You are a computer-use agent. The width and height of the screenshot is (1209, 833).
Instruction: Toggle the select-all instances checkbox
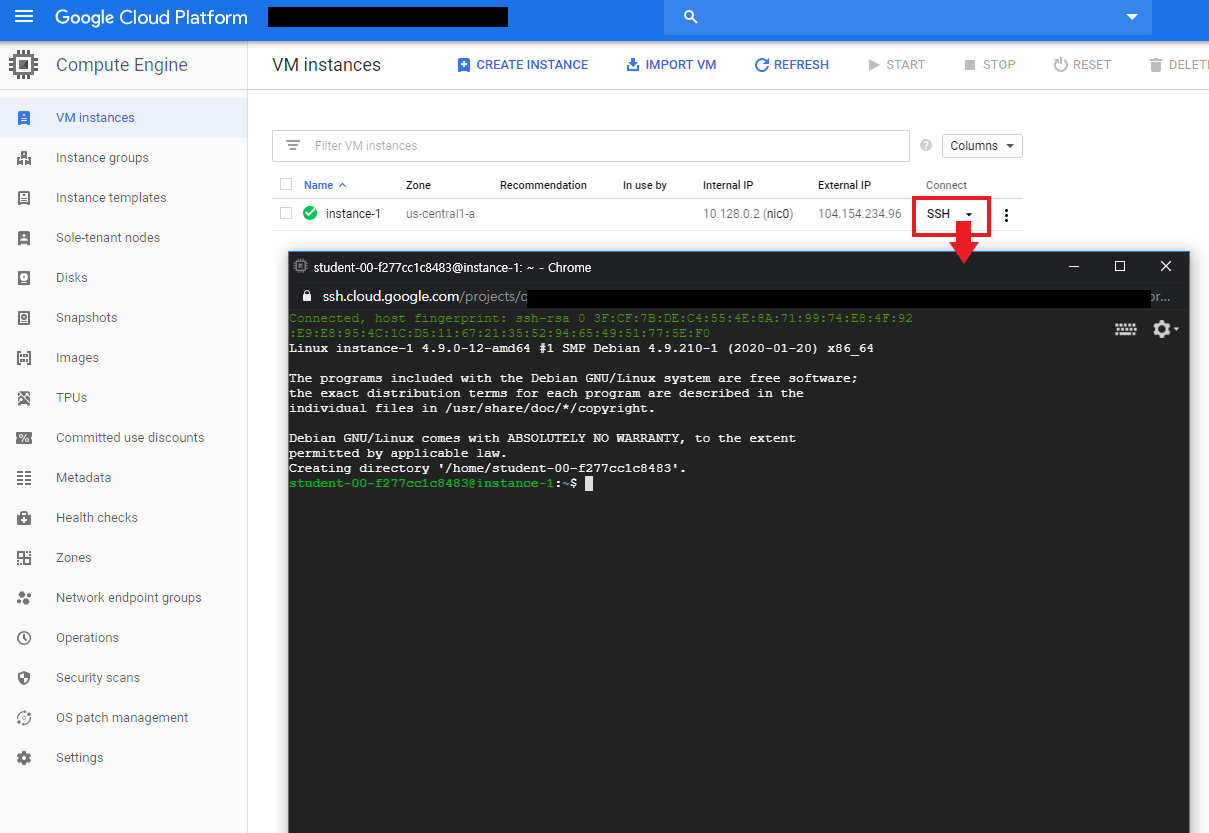[286, 184]
